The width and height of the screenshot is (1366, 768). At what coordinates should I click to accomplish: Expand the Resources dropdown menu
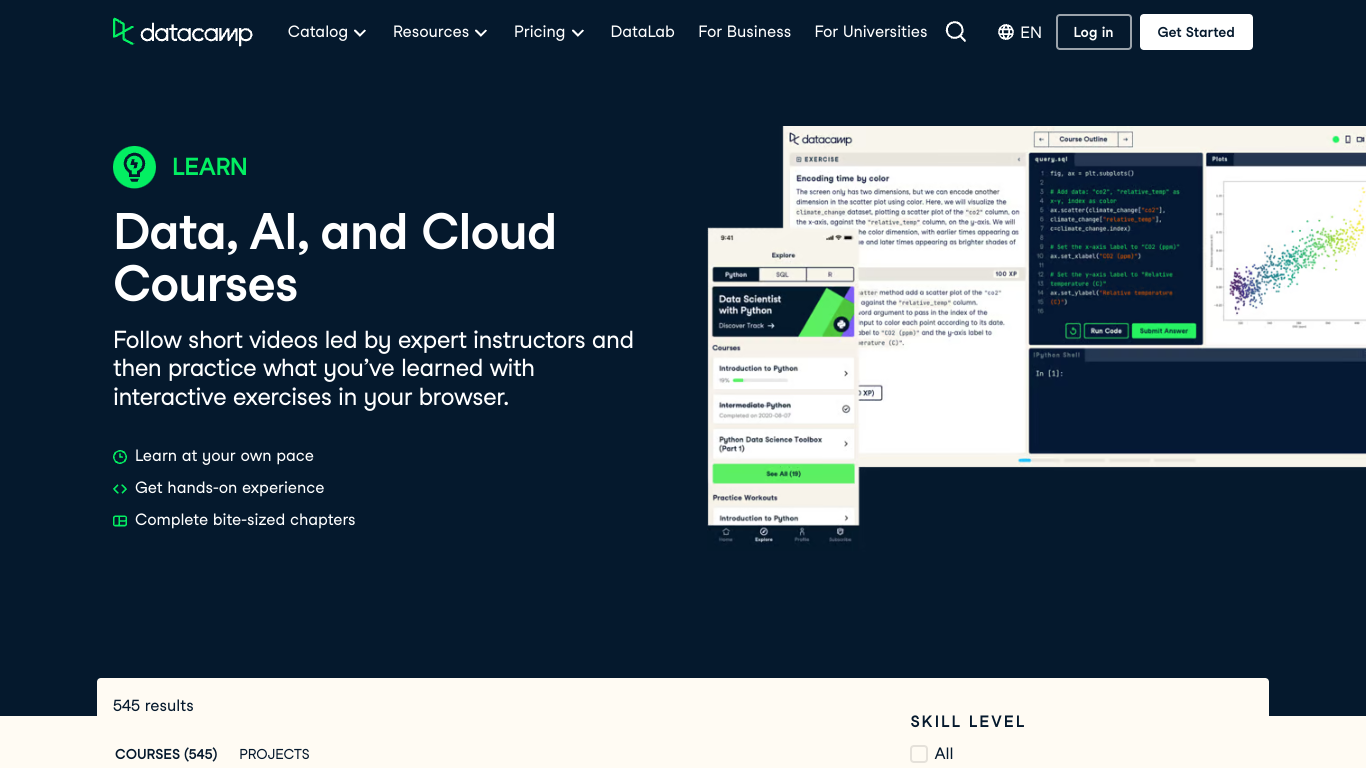[440, 32]
